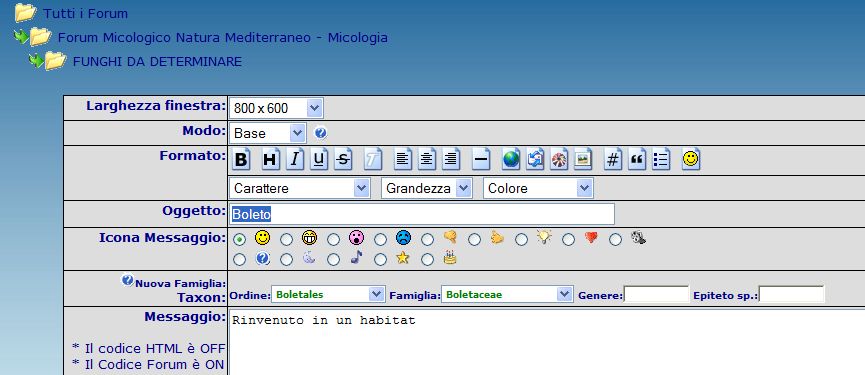Select the pink shocked face radio
This screenshot has width=865, height=375.
click(333, 239)
